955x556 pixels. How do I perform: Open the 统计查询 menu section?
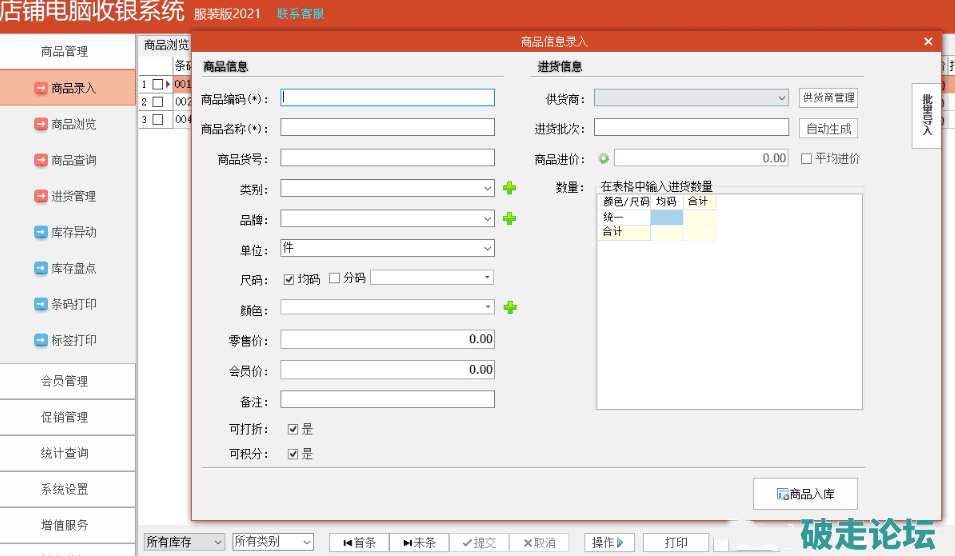(67, 453)
